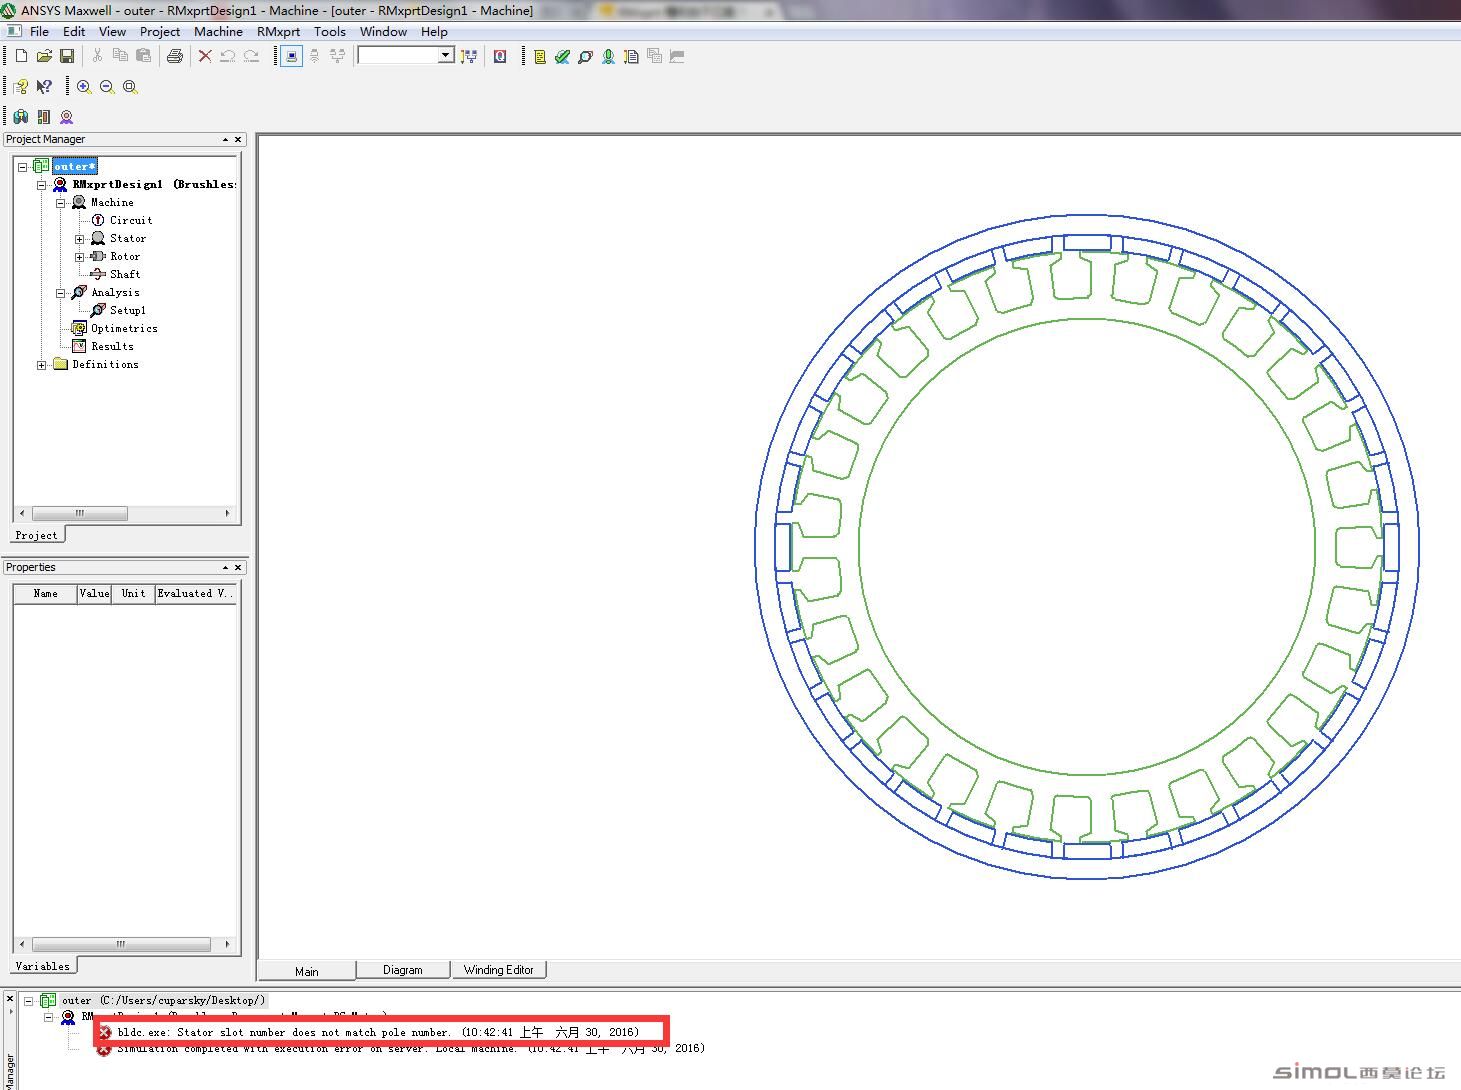The height and width of the screenshot is (1090, 1461).
Task: Switch to the Main tab
Action: (307, 971)
